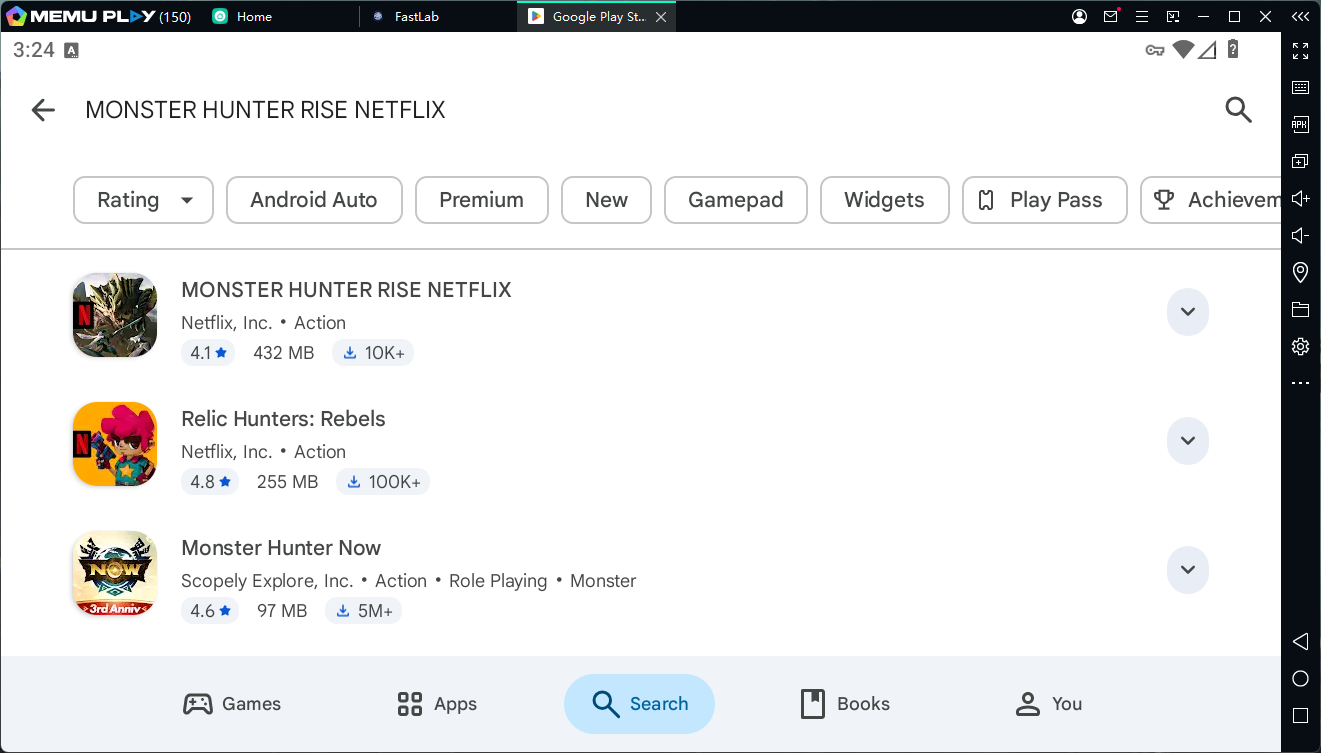
Task: Expand the Relic Hunters: Rebels result
Action: [1188, 441]
